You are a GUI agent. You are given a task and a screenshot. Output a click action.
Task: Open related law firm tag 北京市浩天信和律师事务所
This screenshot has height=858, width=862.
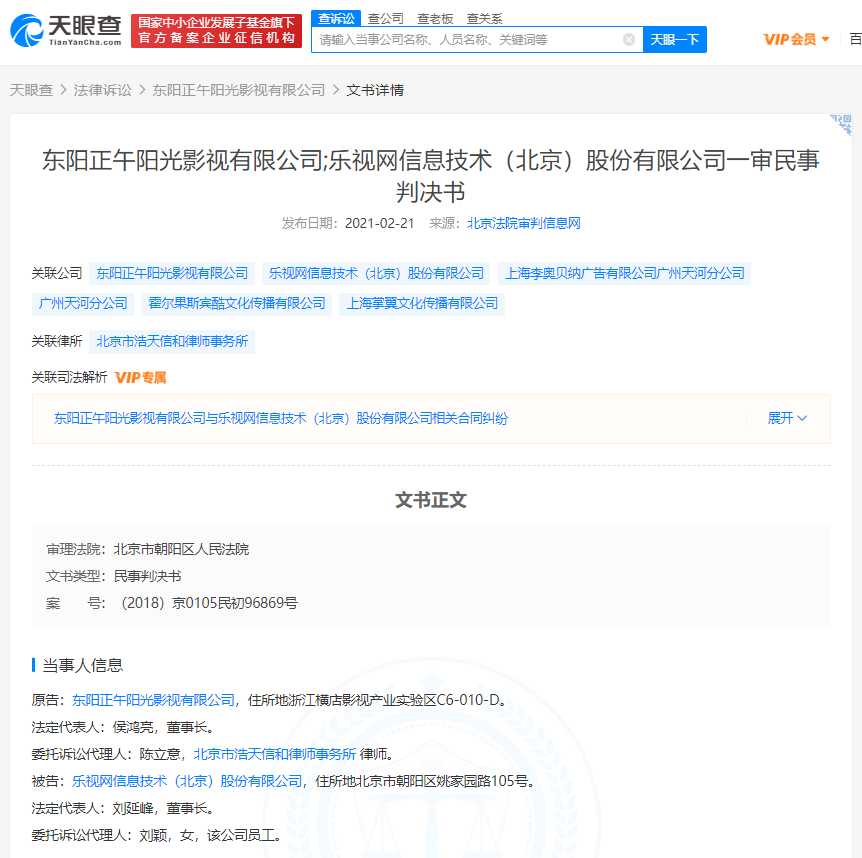click(x=172, y=341)
